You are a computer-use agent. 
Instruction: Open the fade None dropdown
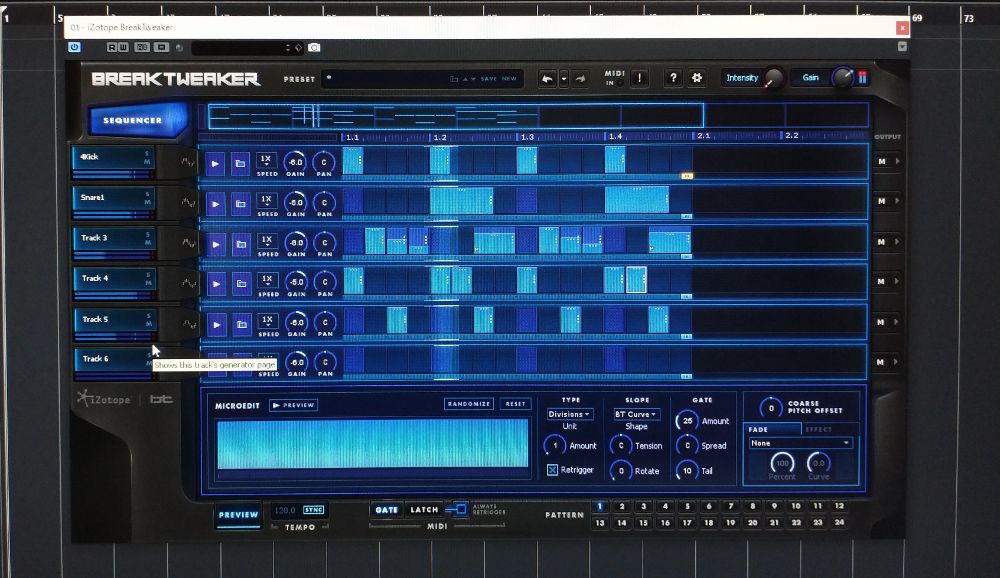(800, 443)
